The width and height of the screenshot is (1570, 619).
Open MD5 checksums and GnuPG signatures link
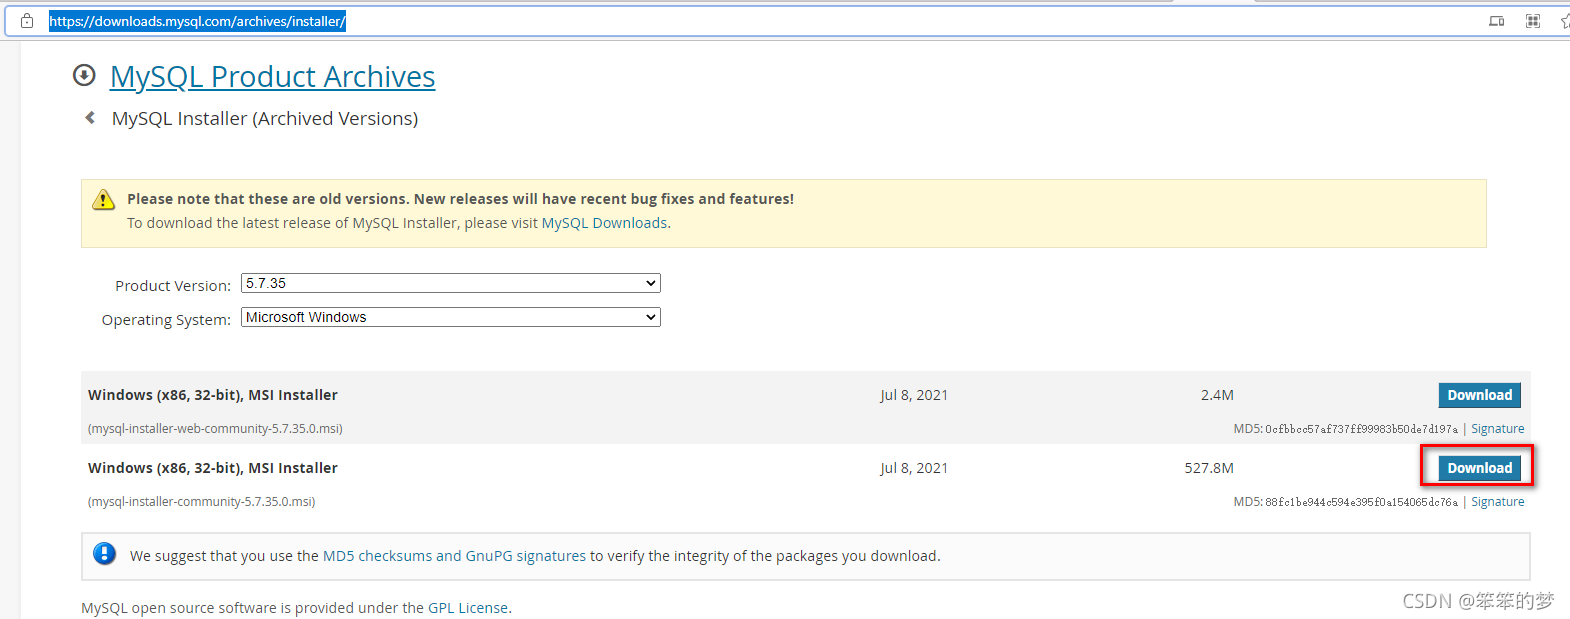[454, 556]
